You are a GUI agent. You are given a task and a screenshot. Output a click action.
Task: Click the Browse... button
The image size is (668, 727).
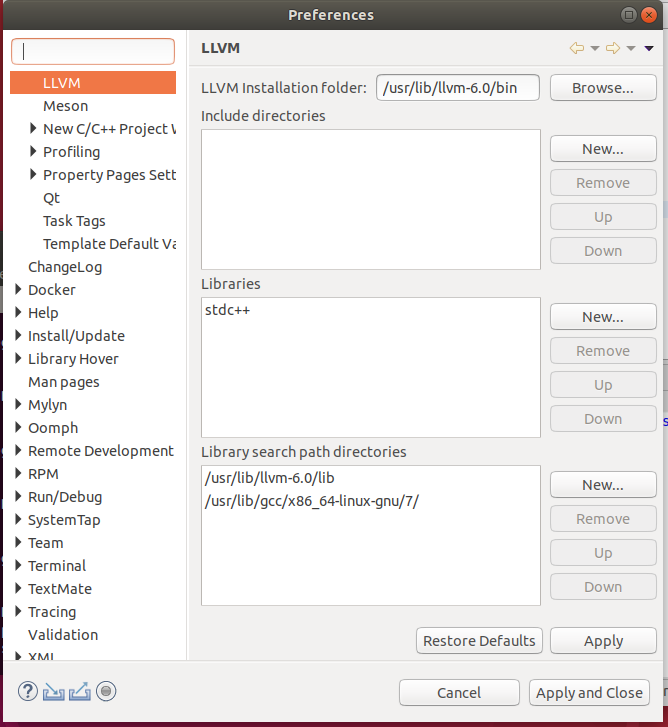click(x=603, y=88)
